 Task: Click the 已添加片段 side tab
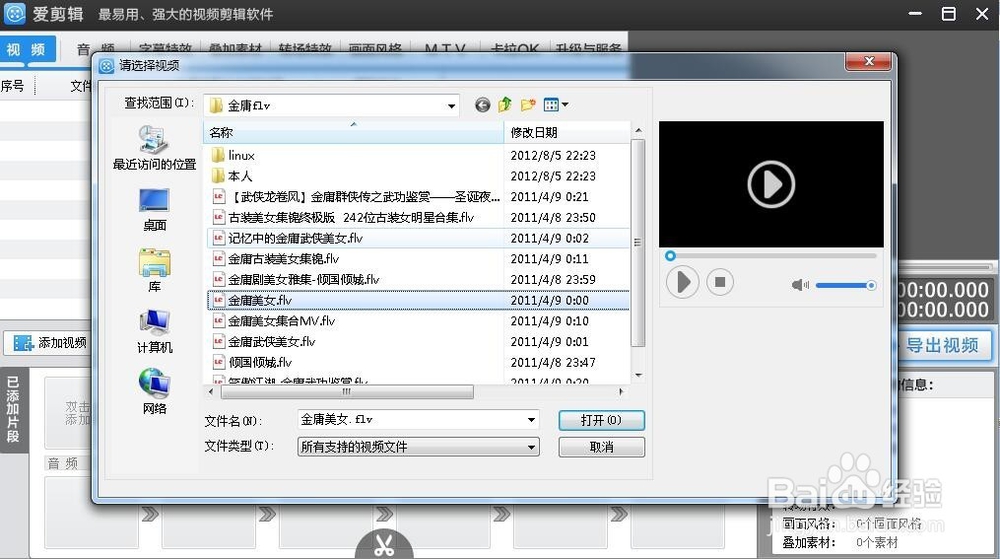point(13,410)
